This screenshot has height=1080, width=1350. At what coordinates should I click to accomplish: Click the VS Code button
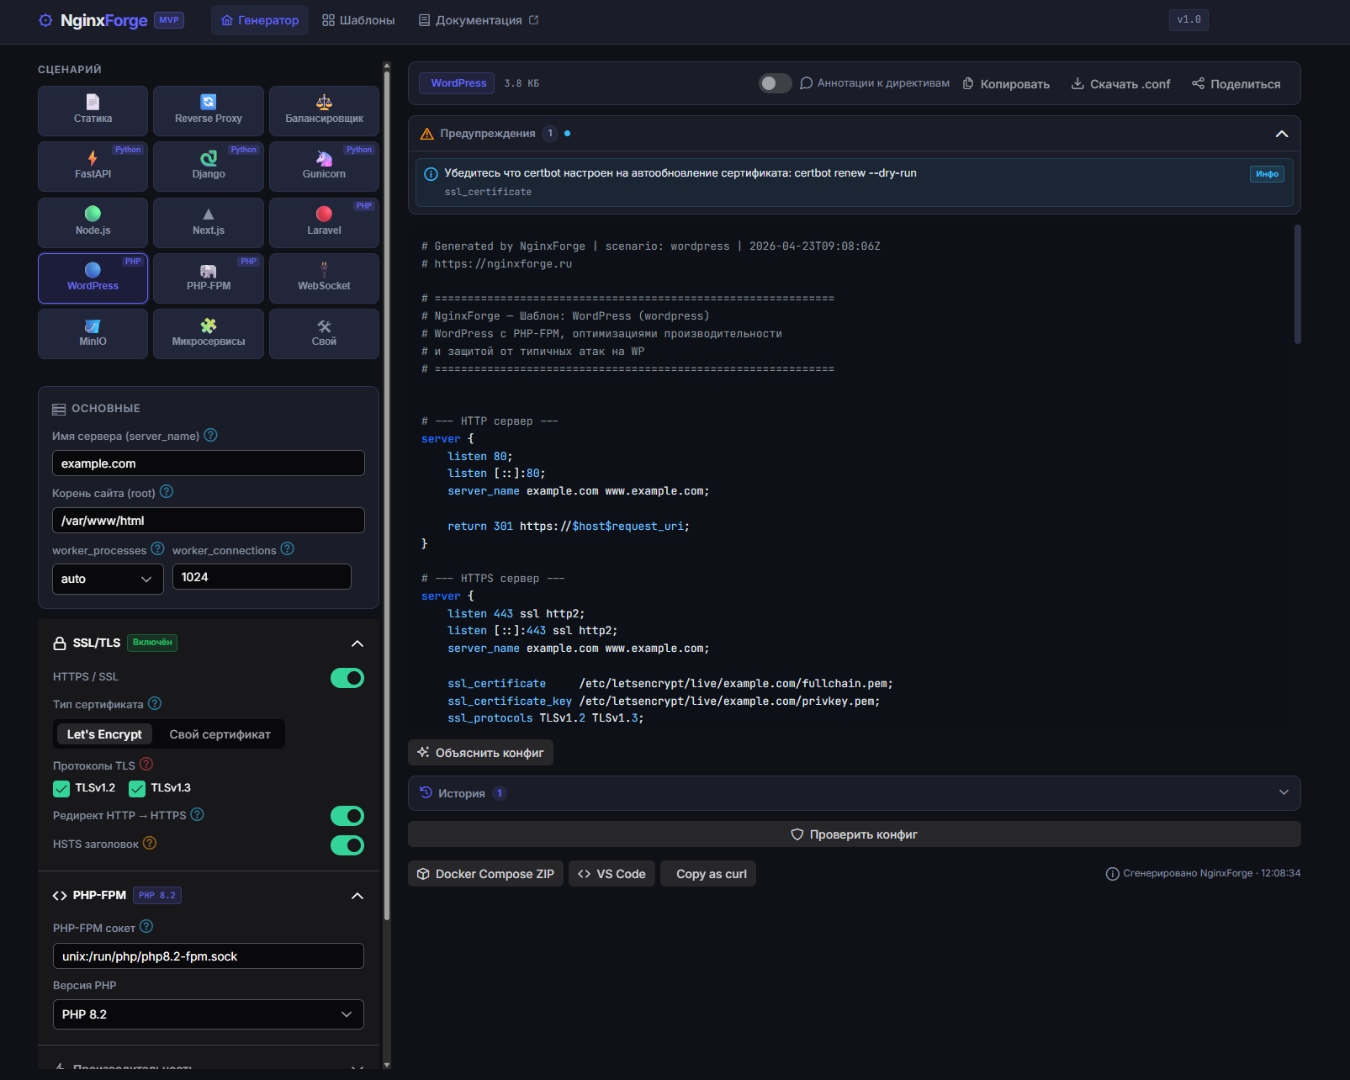click(x=612, y=874)
